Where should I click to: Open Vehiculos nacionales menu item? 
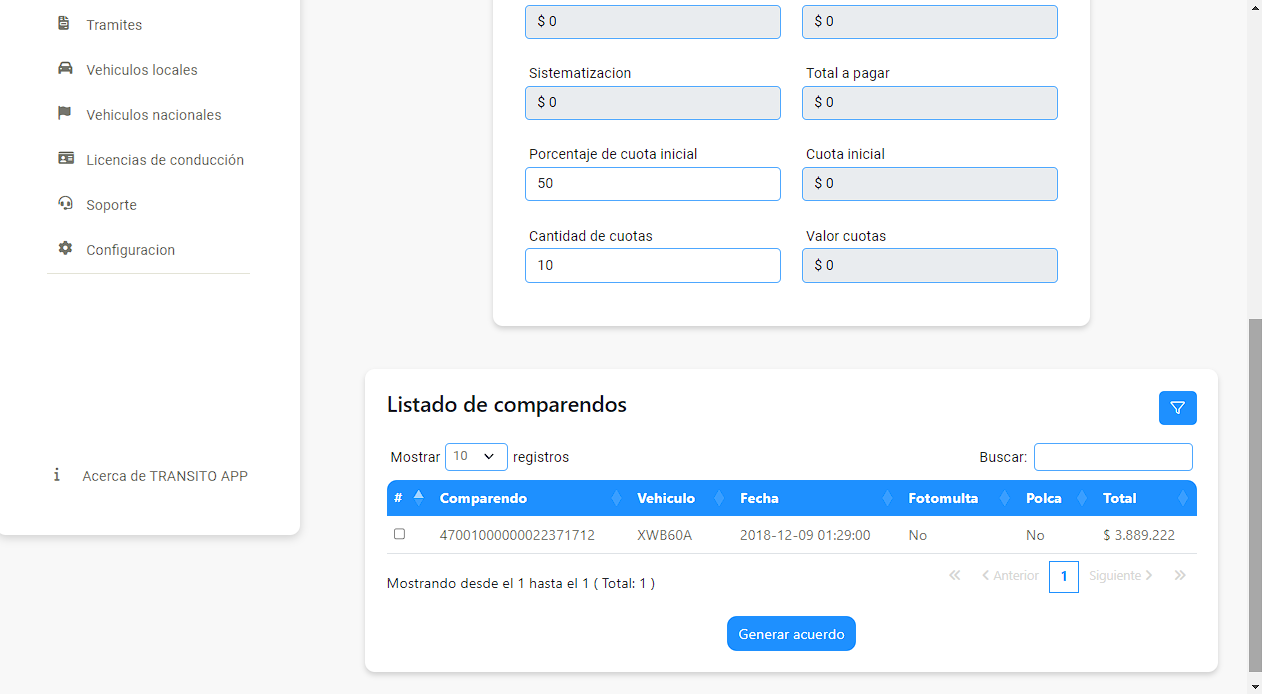click(x=153, y=115)
